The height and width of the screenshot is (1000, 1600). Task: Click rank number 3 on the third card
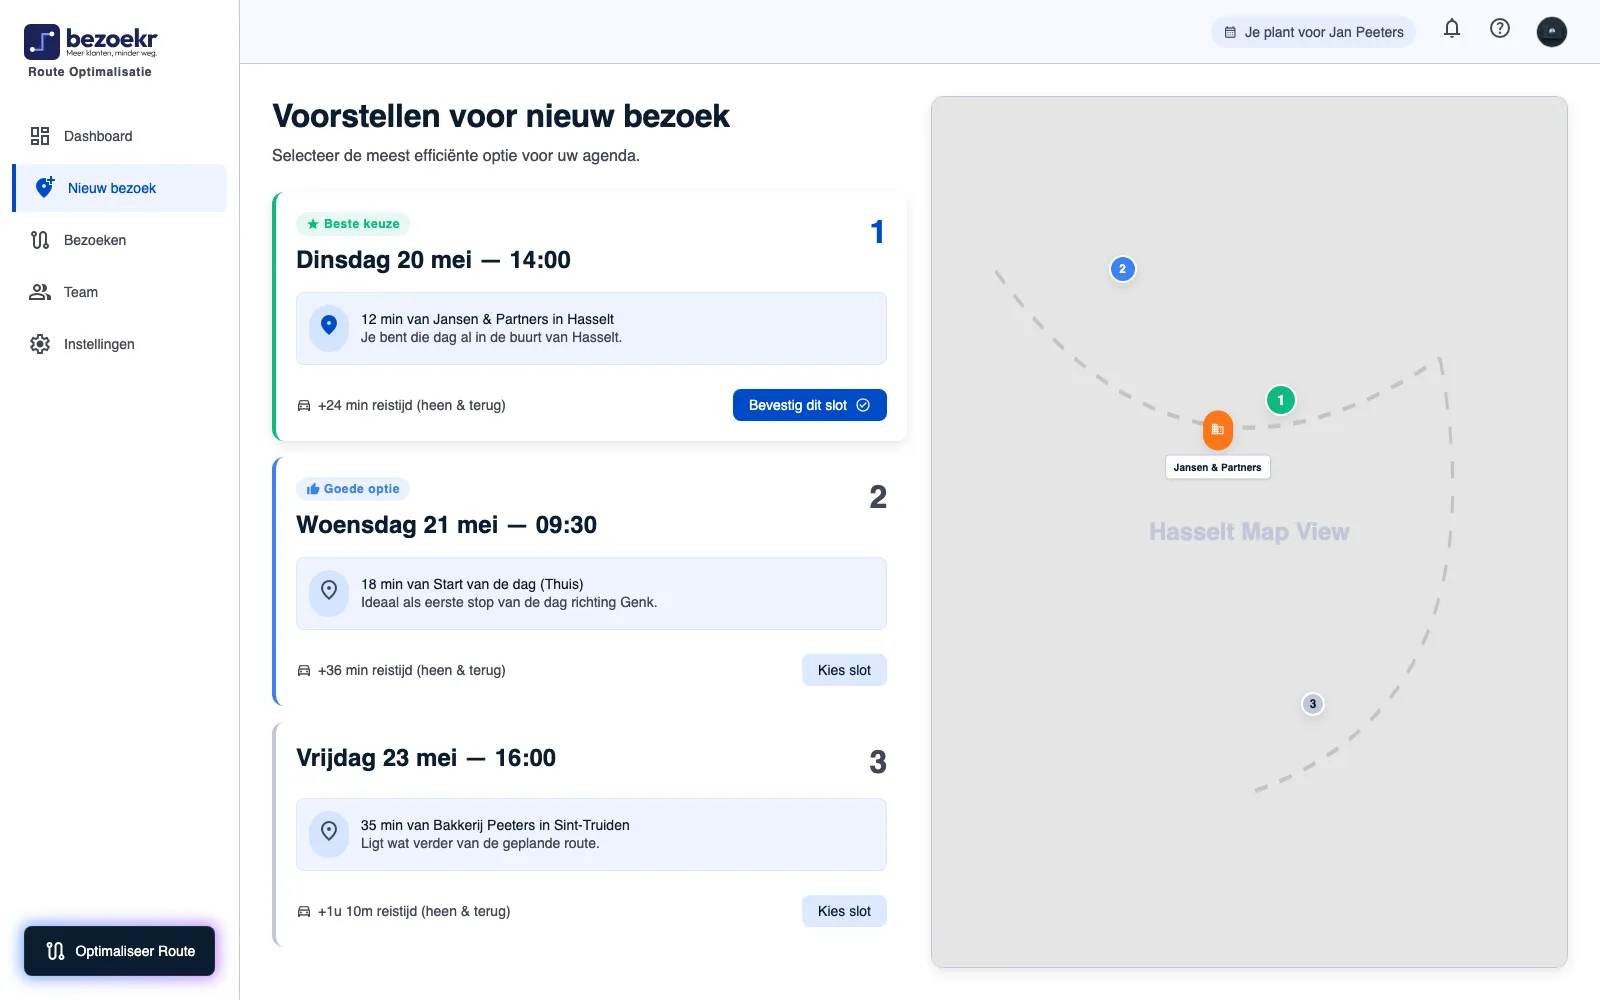[x=878, y=762]
